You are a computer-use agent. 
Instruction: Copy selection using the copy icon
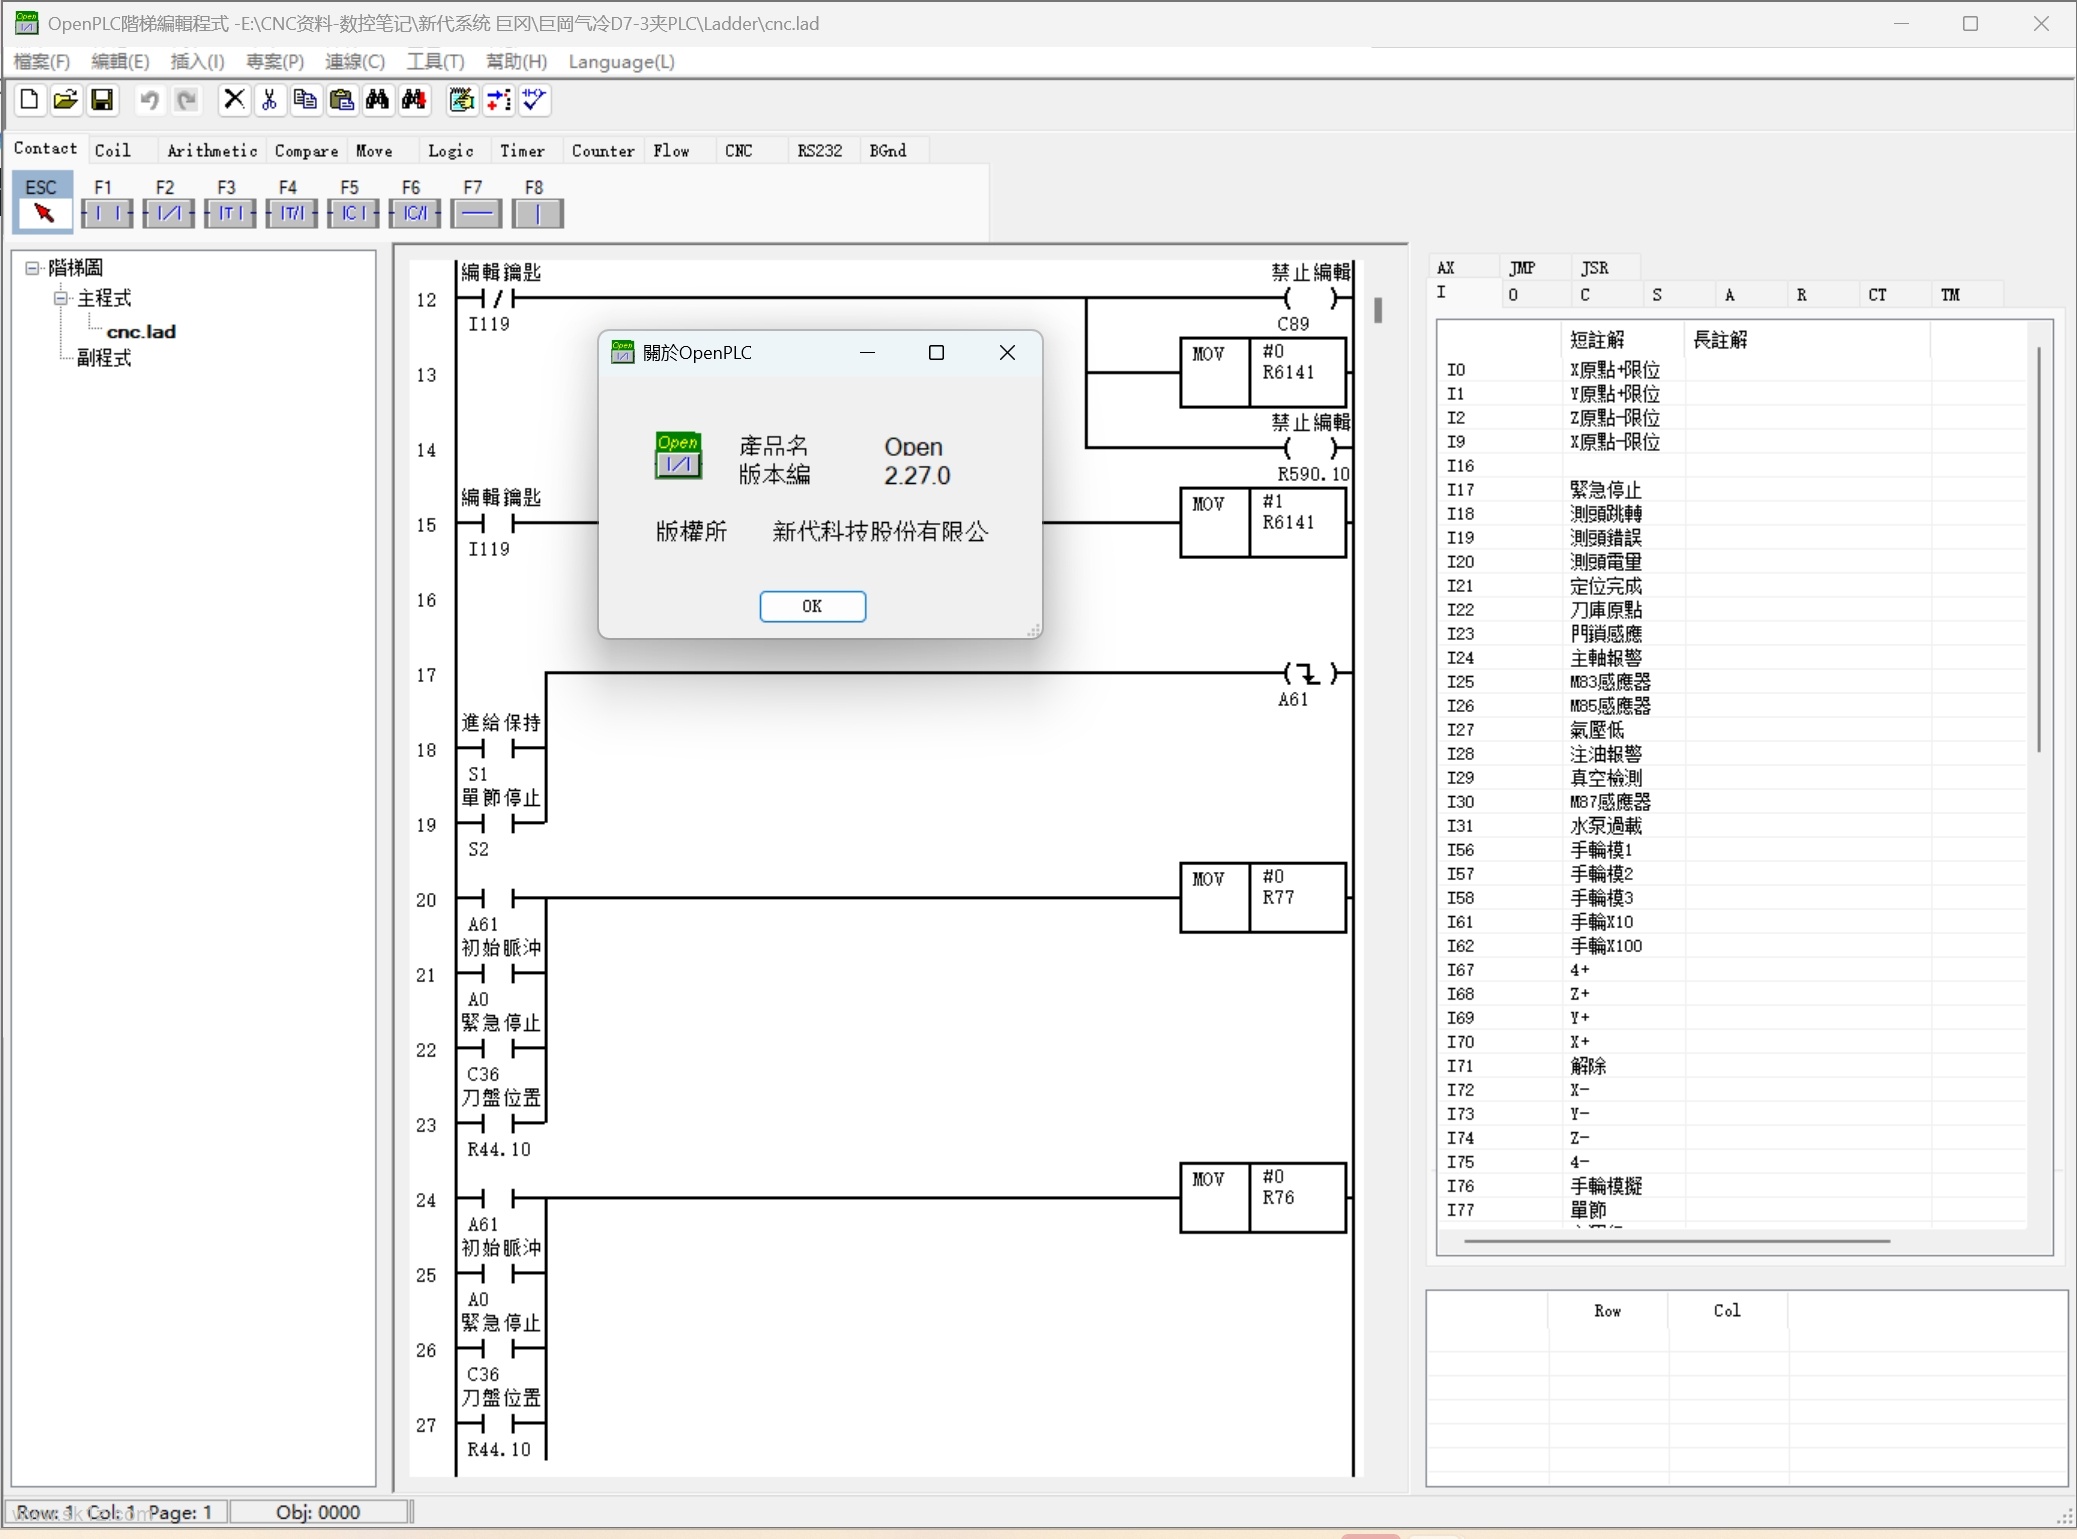point(305,100)
